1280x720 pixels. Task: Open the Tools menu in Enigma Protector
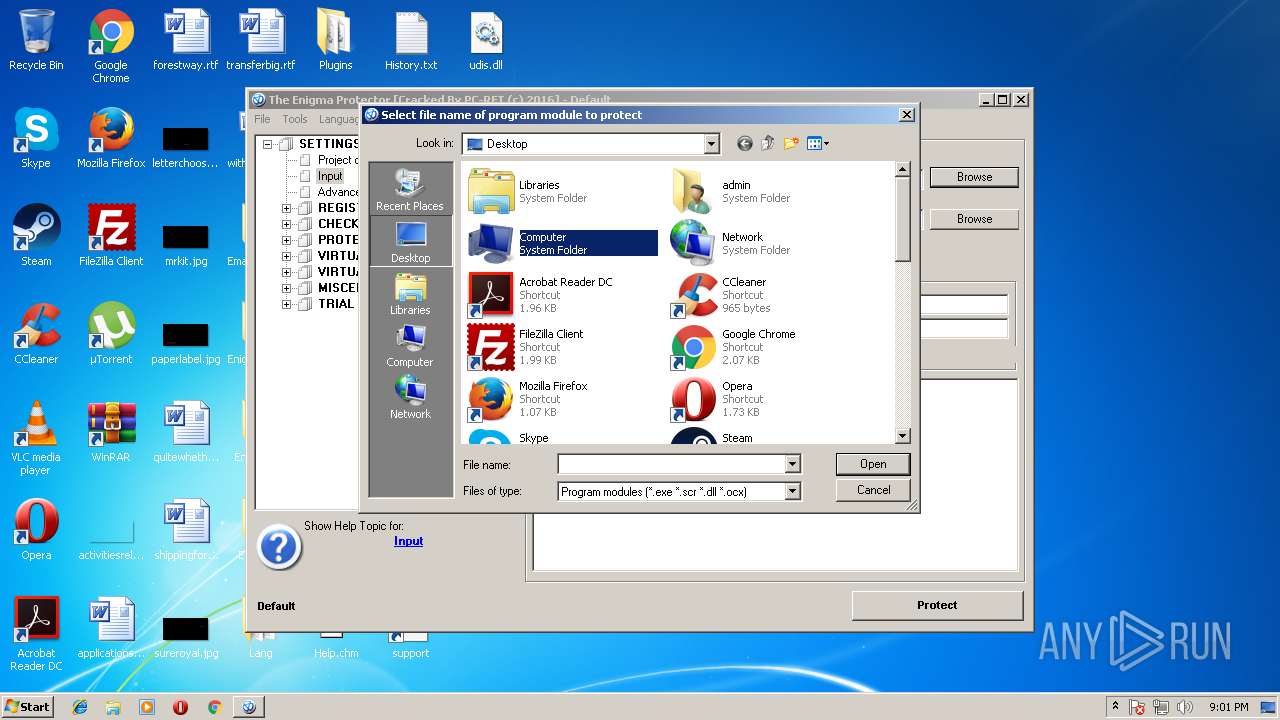tap(295, 119)
